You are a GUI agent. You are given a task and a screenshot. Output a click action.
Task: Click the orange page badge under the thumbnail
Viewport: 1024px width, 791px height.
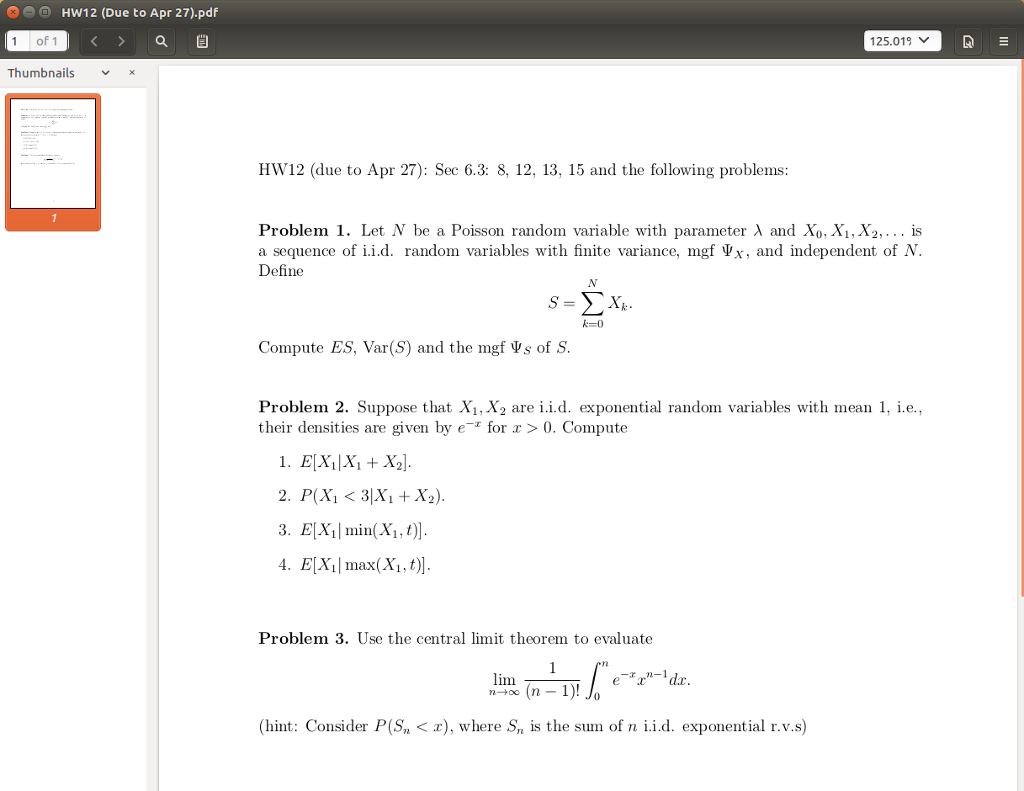[53, 217]
